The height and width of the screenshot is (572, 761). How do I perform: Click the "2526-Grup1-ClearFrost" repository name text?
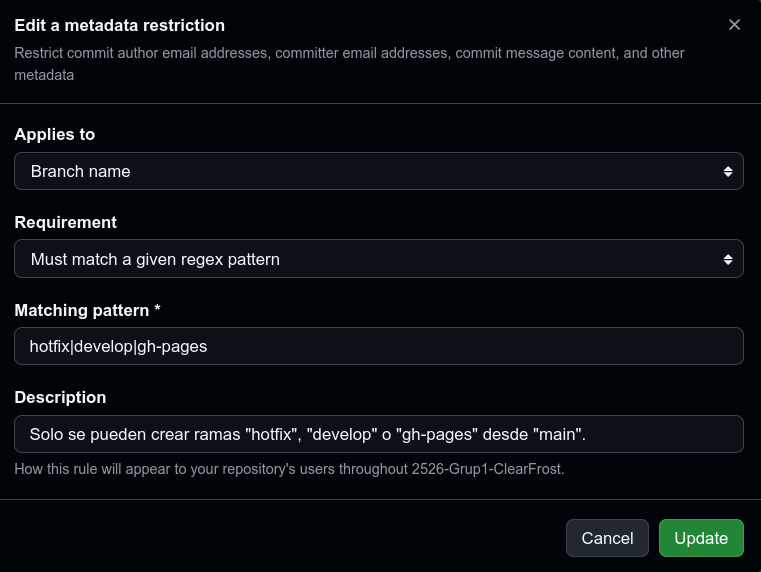tap(487, 468)
